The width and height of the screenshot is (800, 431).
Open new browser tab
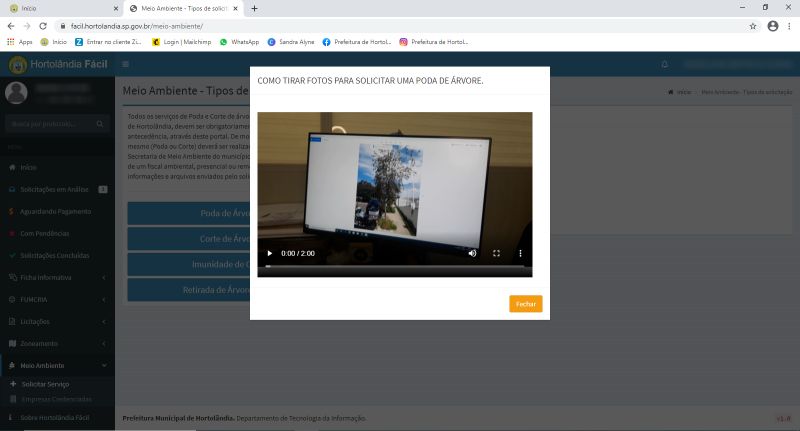pos(254,8)
